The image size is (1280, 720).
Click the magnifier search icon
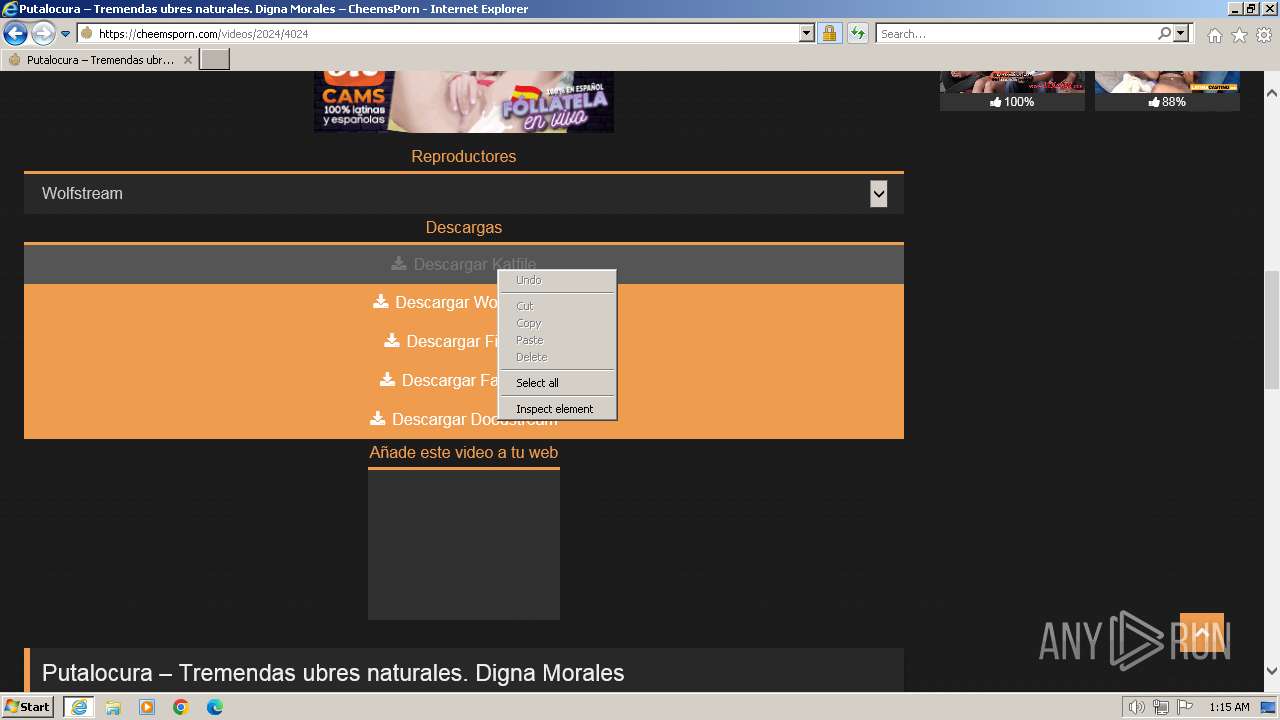click(1164, 34)
